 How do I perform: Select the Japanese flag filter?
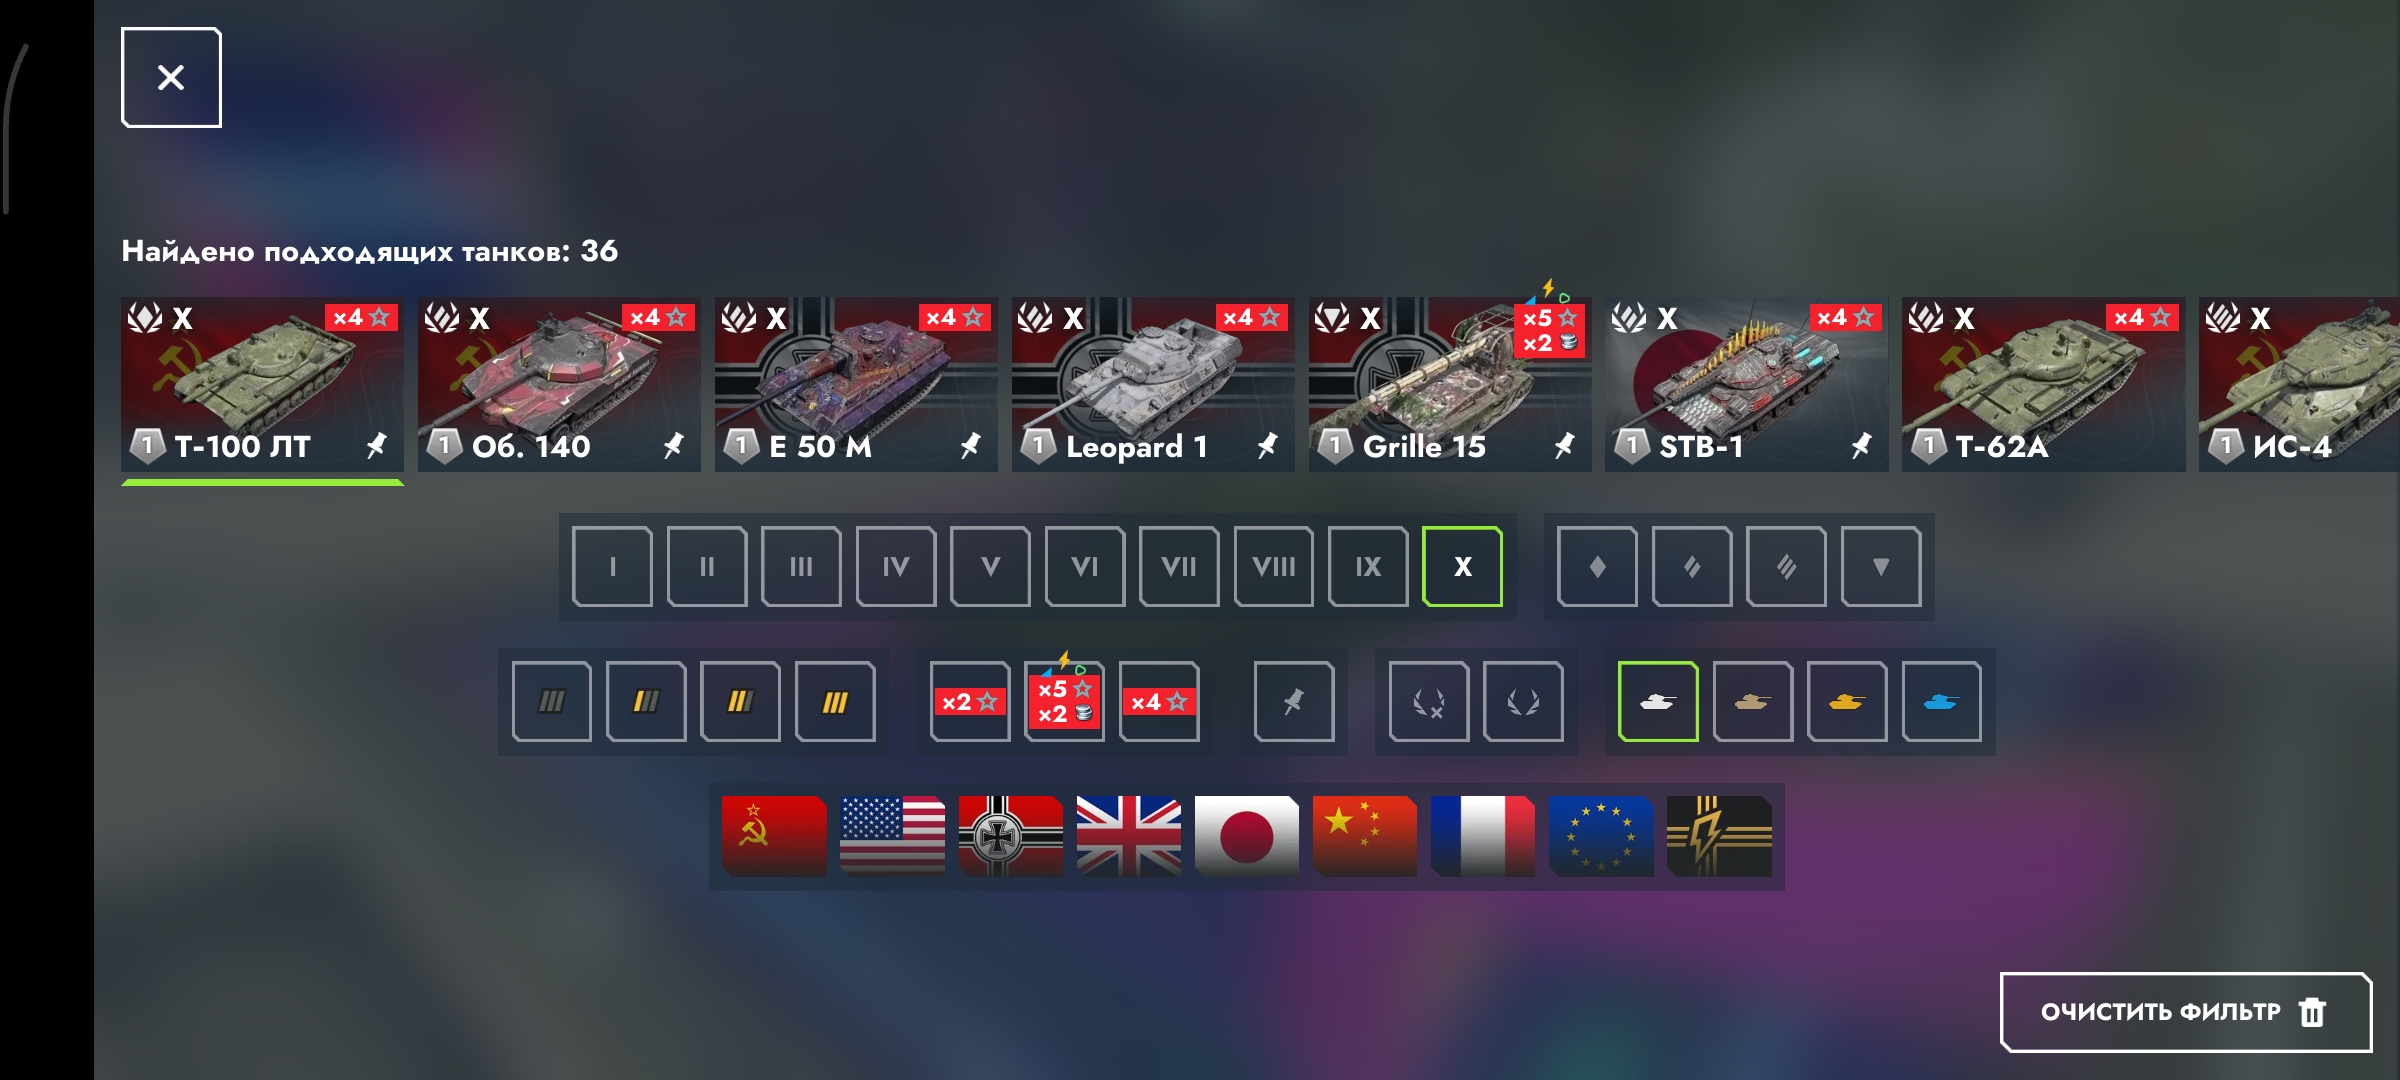[x=1246, y=836]
